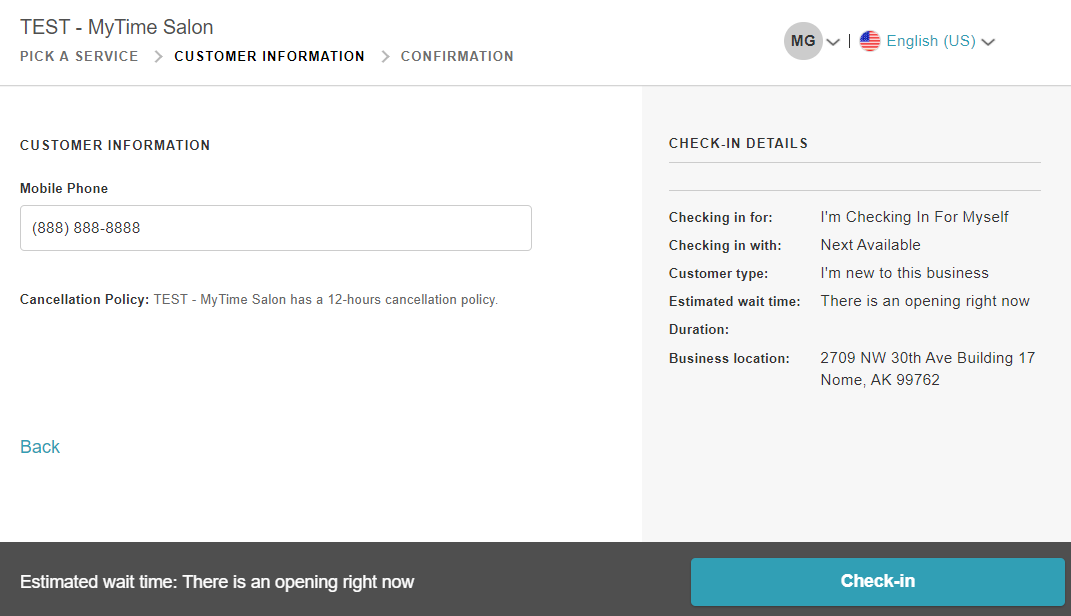Click the business address 2709 NW 30th Ave

click(x=928, y=358)
